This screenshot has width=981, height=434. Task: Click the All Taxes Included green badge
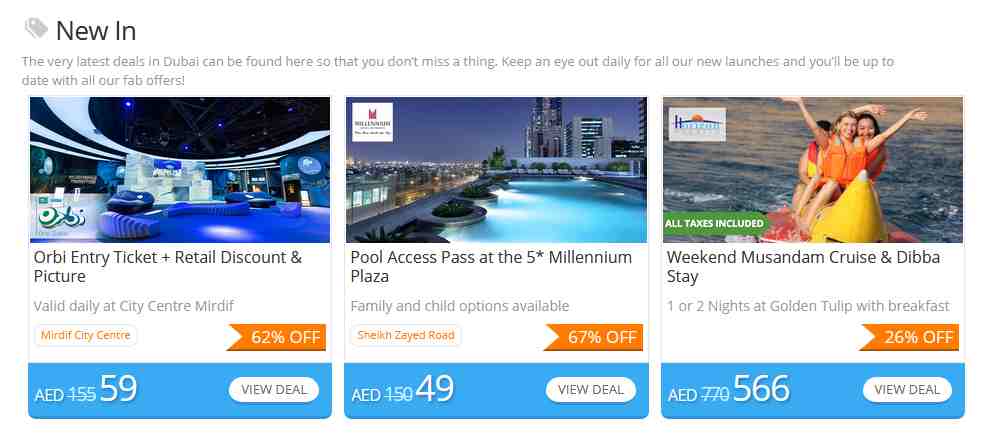714,223
